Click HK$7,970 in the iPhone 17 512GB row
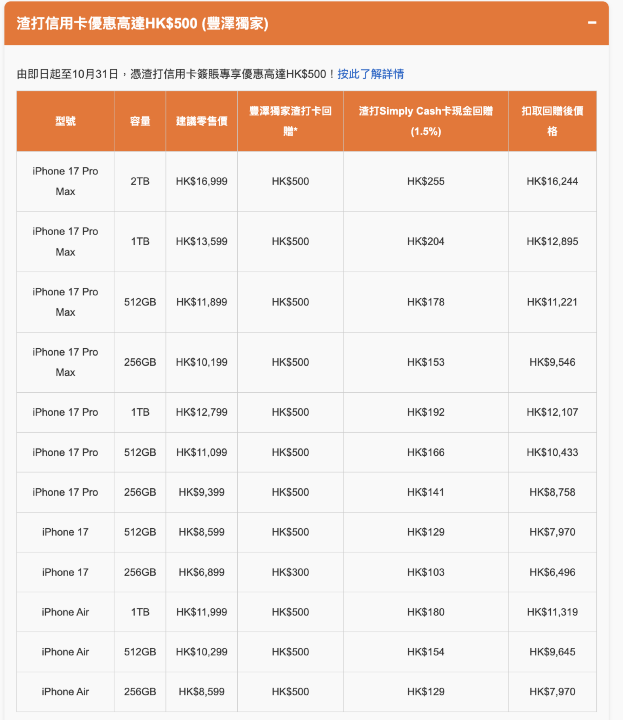This screenshot has width=623, height=720. pyautogui.click(x=552, y=532)
